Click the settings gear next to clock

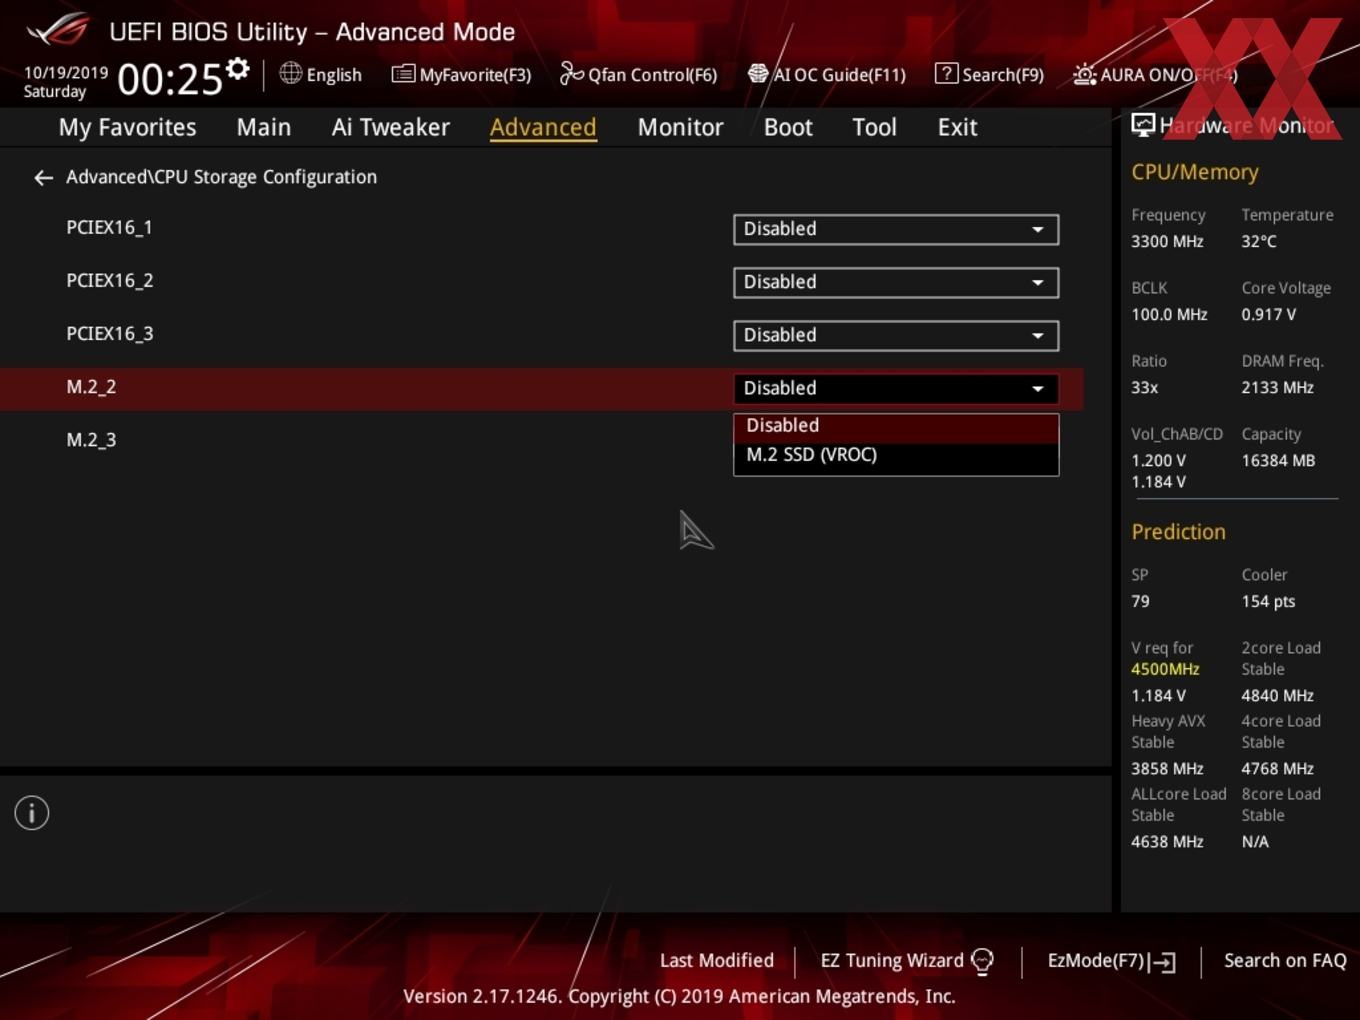237,68
